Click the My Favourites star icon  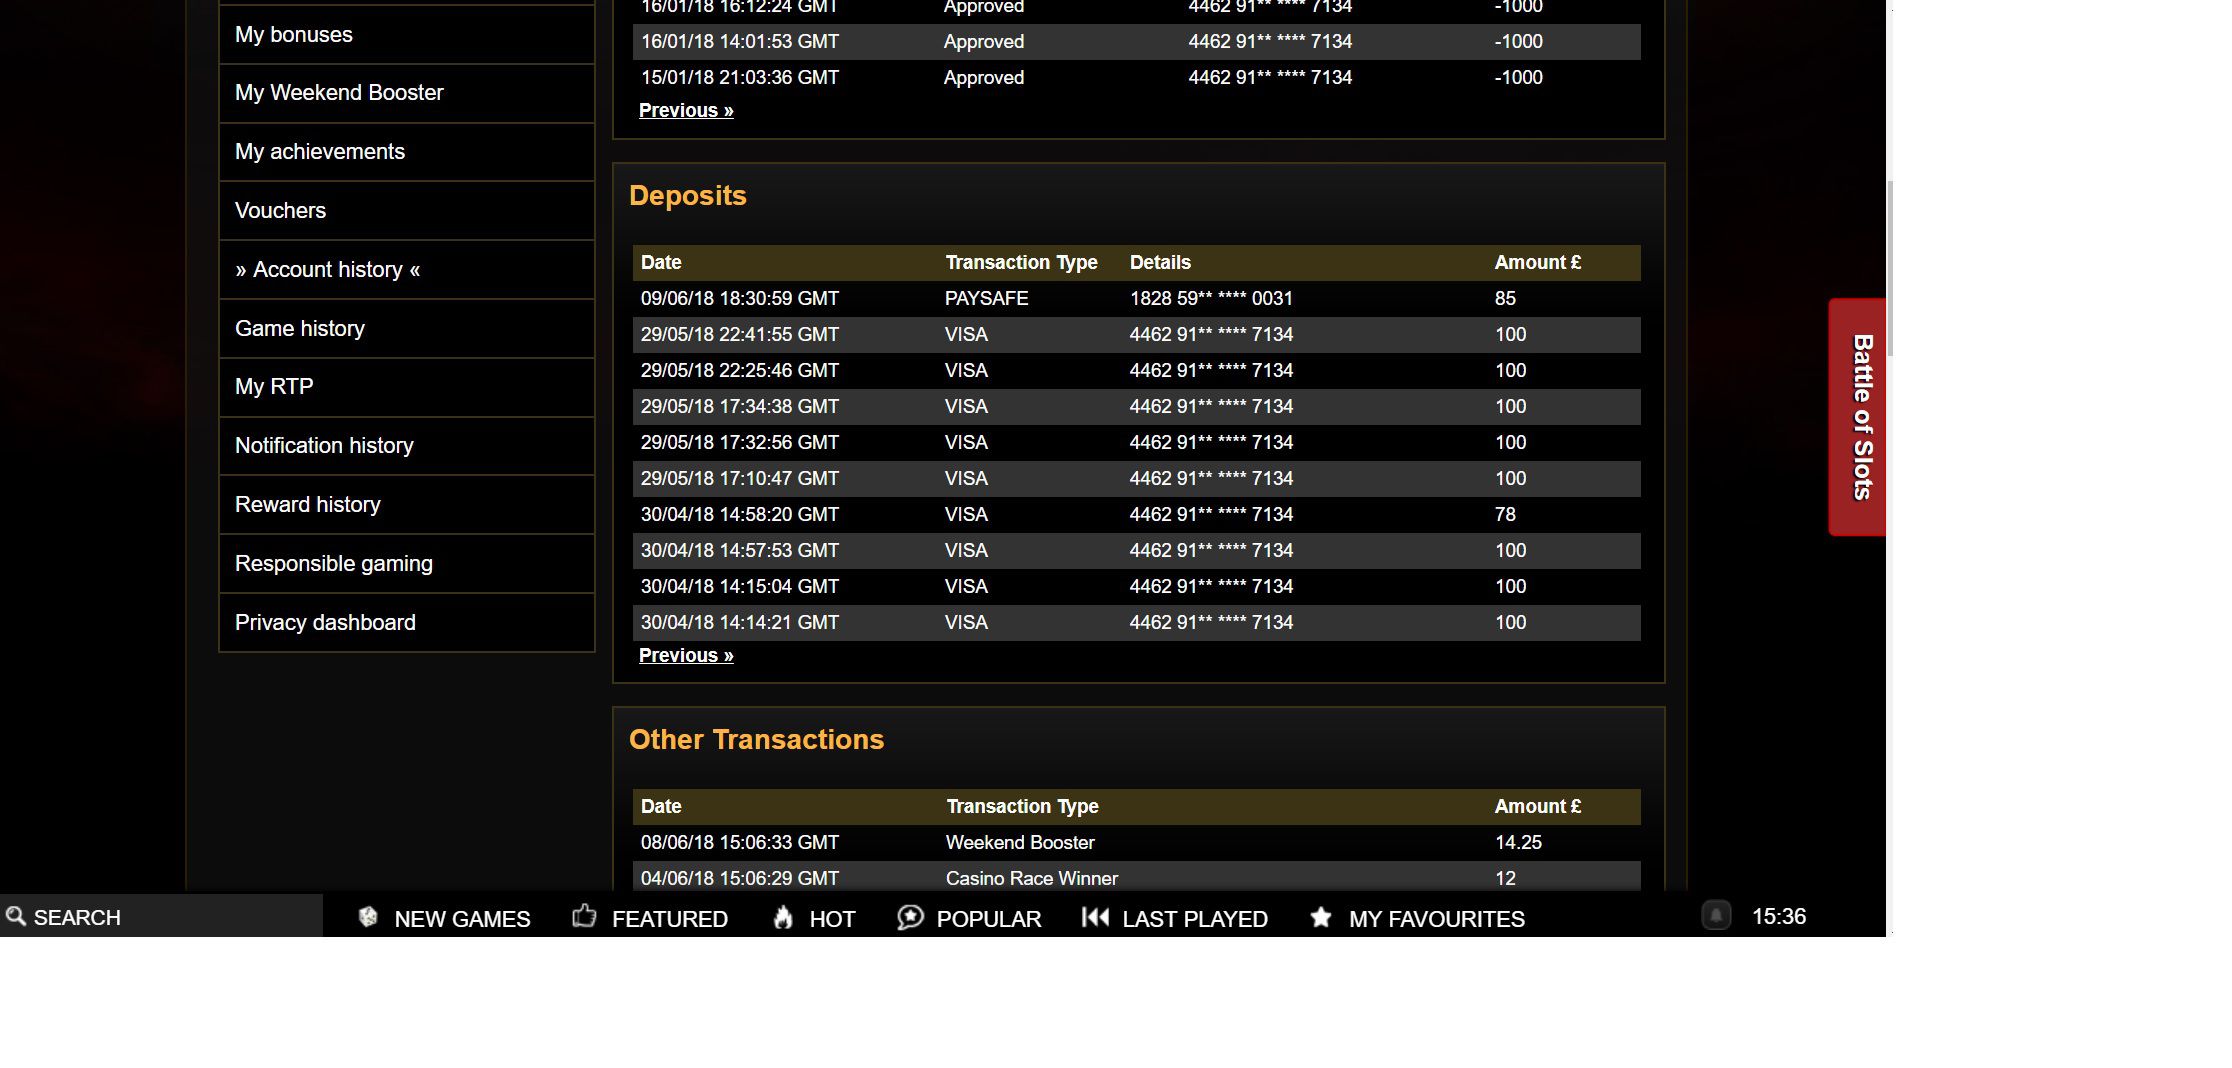click(1321, 917)
